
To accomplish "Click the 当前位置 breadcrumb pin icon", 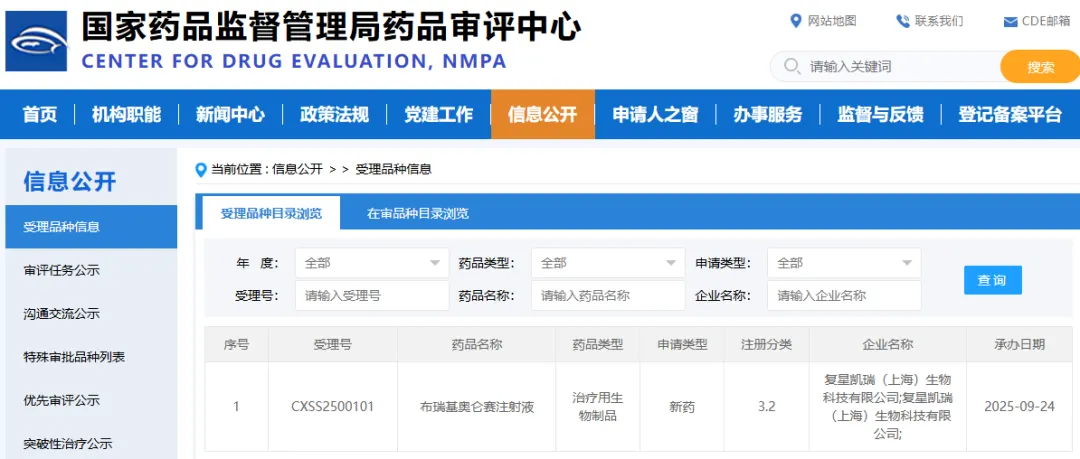I will coord(200,169).
